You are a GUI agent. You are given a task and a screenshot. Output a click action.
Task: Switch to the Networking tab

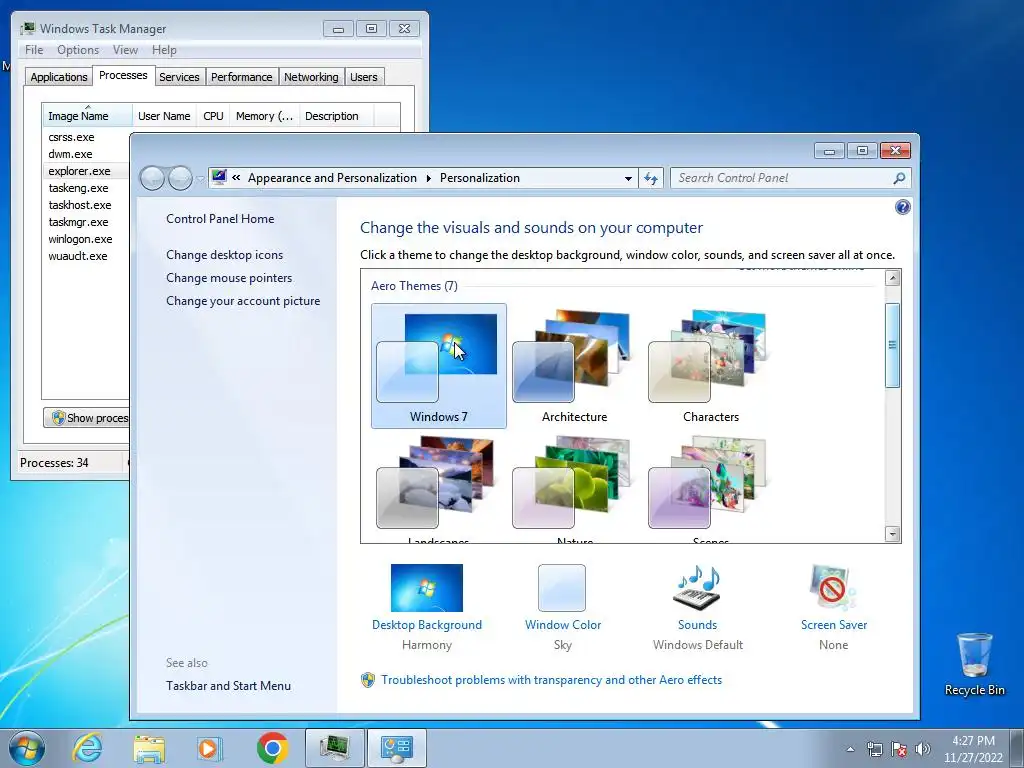tap(311, 77)
